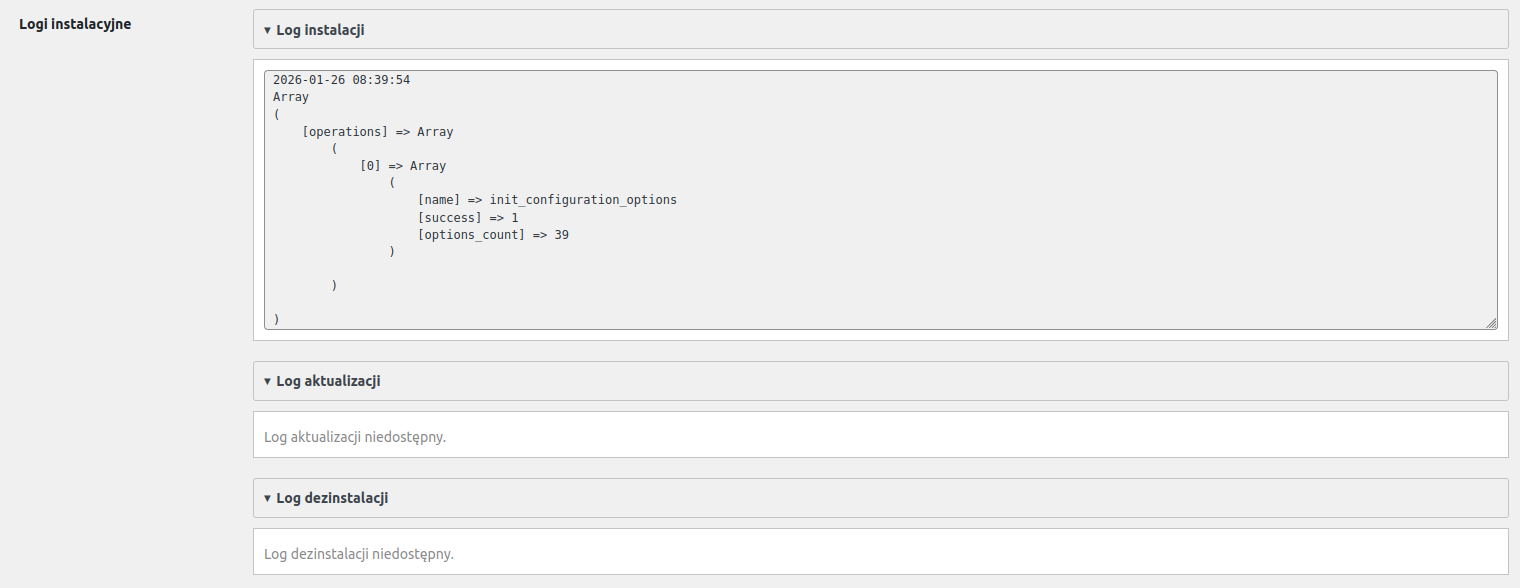Place cursor on the 2026-01-26 08:39:54 timestamp
This screenshot has width=1520, height=588.
pyautogui.click(x=341, y=80)
